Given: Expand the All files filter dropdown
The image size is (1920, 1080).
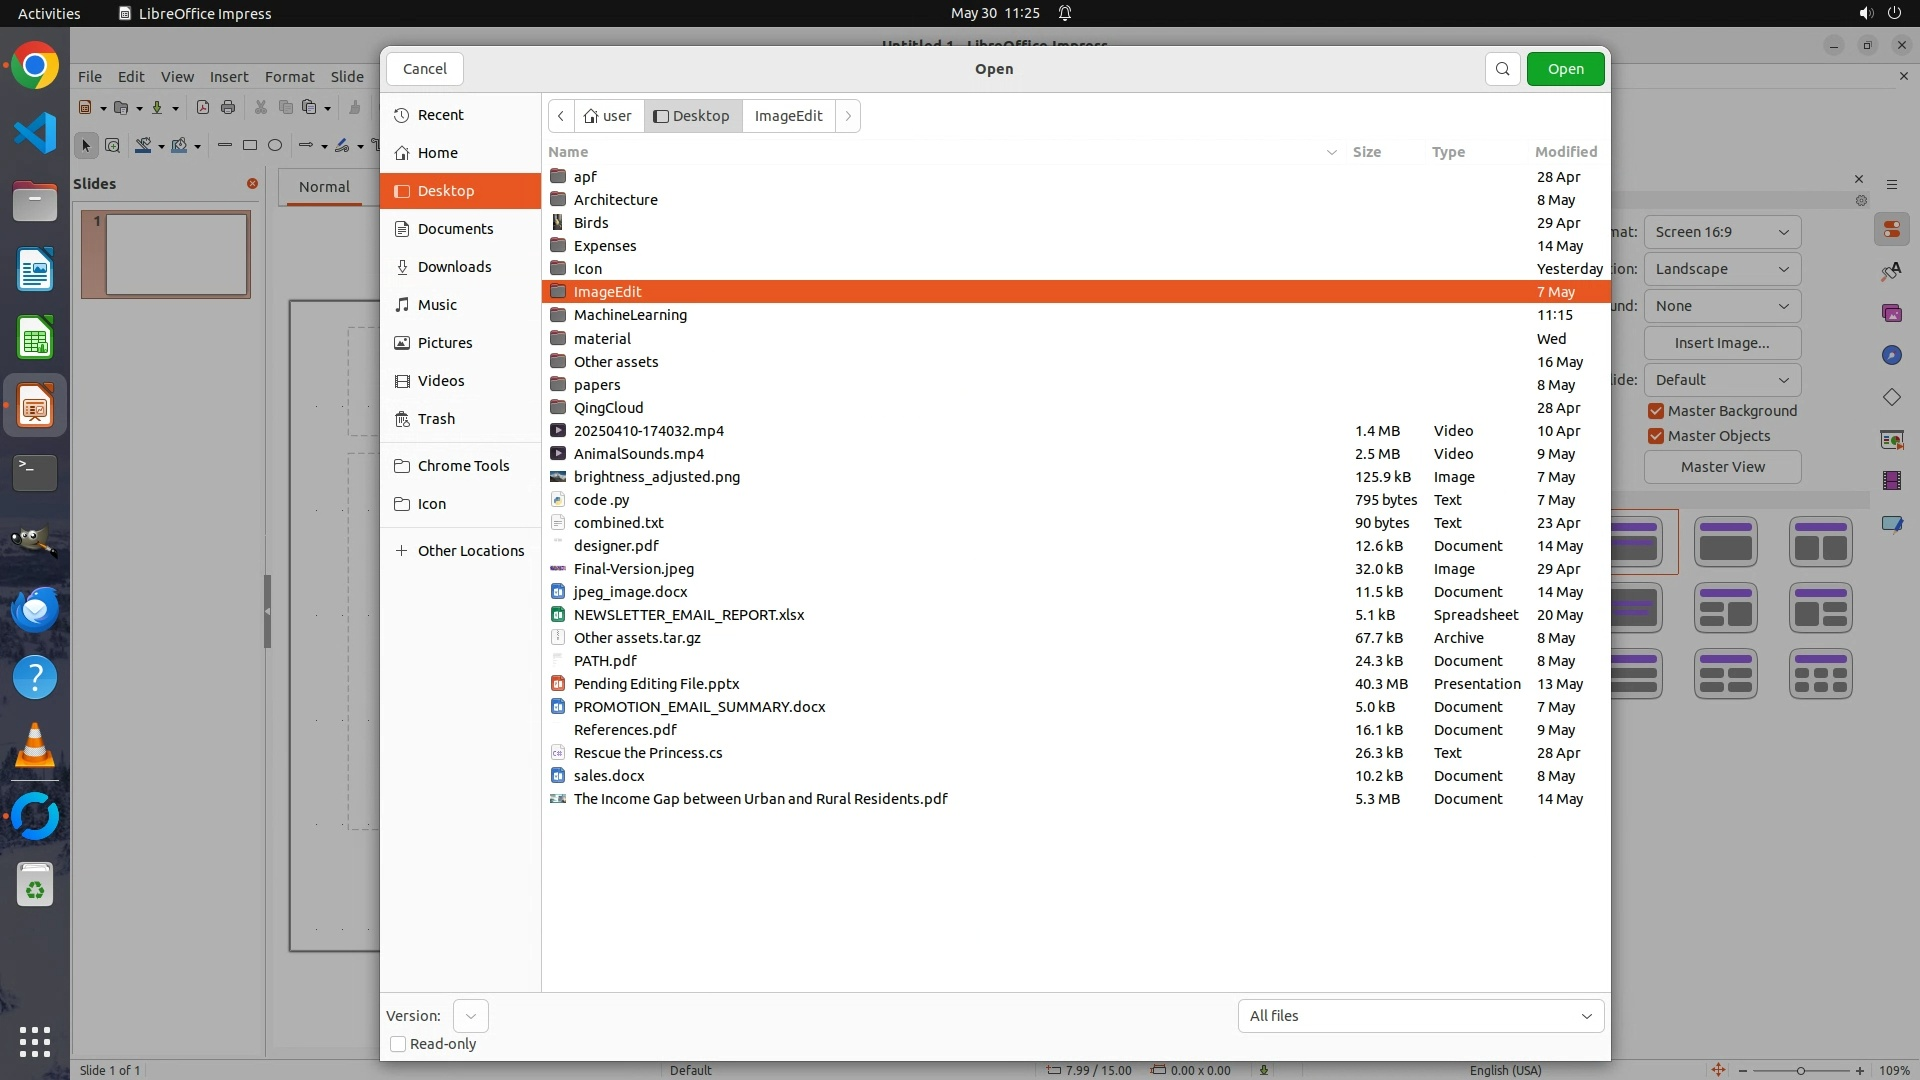Looking at the screenshot, I should [1420, 1016].
